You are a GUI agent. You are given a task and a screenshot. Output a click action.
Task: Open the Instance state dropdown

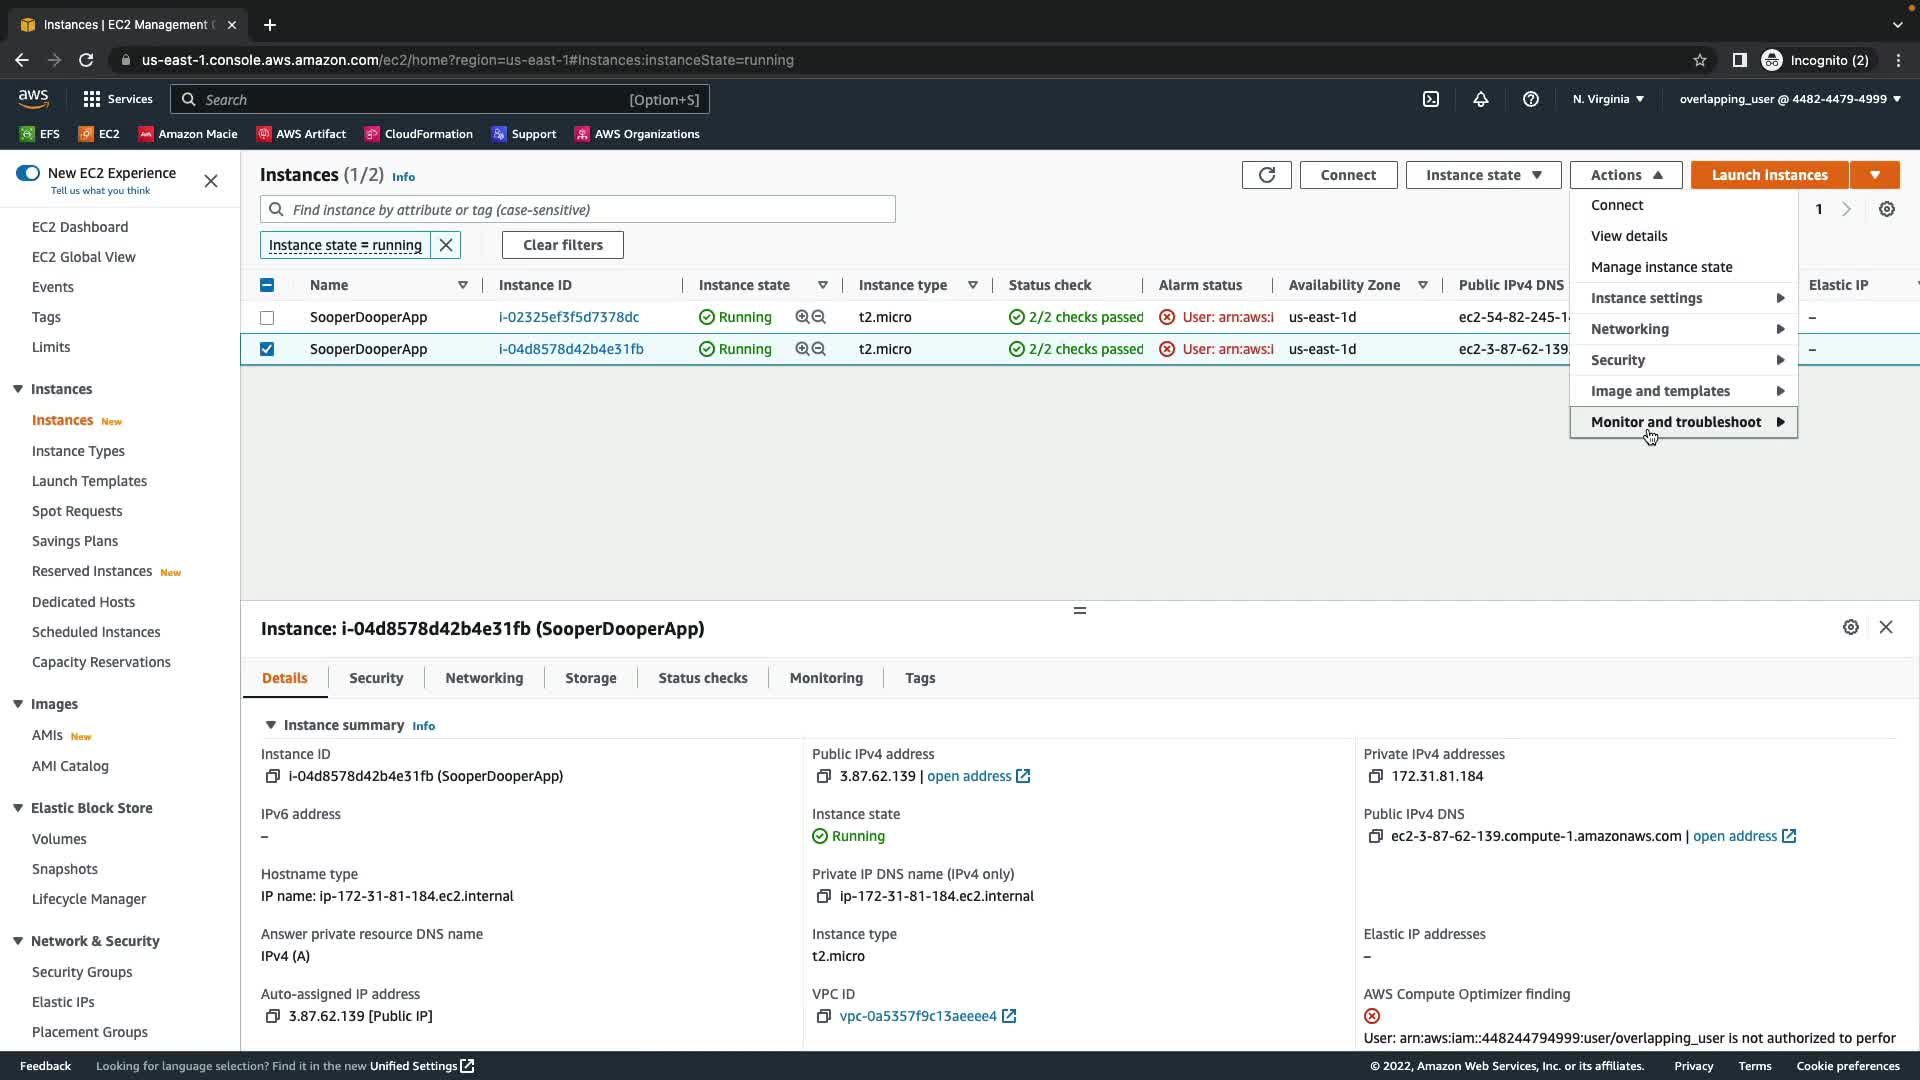tap(1483, 175)
